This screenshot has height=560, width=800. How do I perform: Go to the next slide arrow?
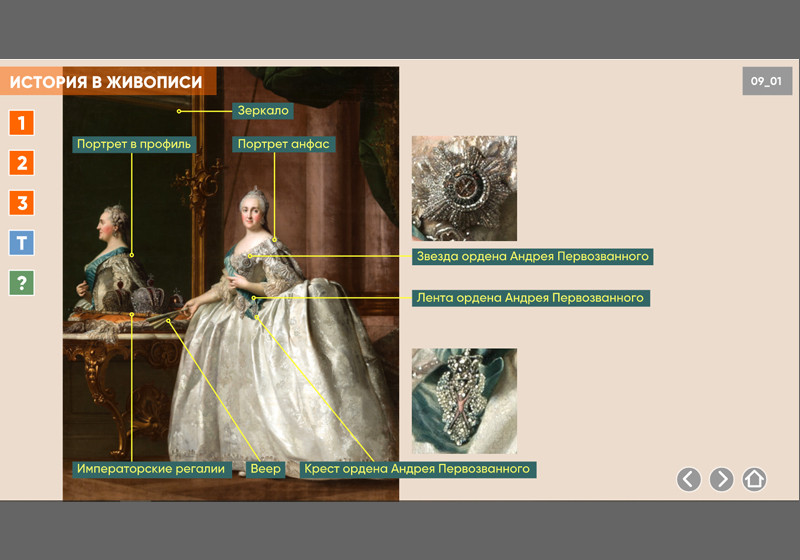721,479
